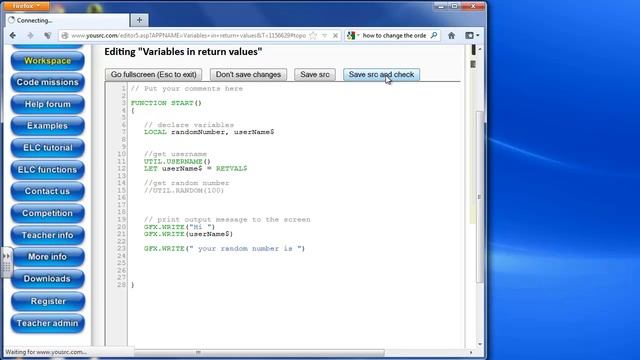The image size is (640, 360).
Task: Open the Firefox application menu
Action: 26,6
